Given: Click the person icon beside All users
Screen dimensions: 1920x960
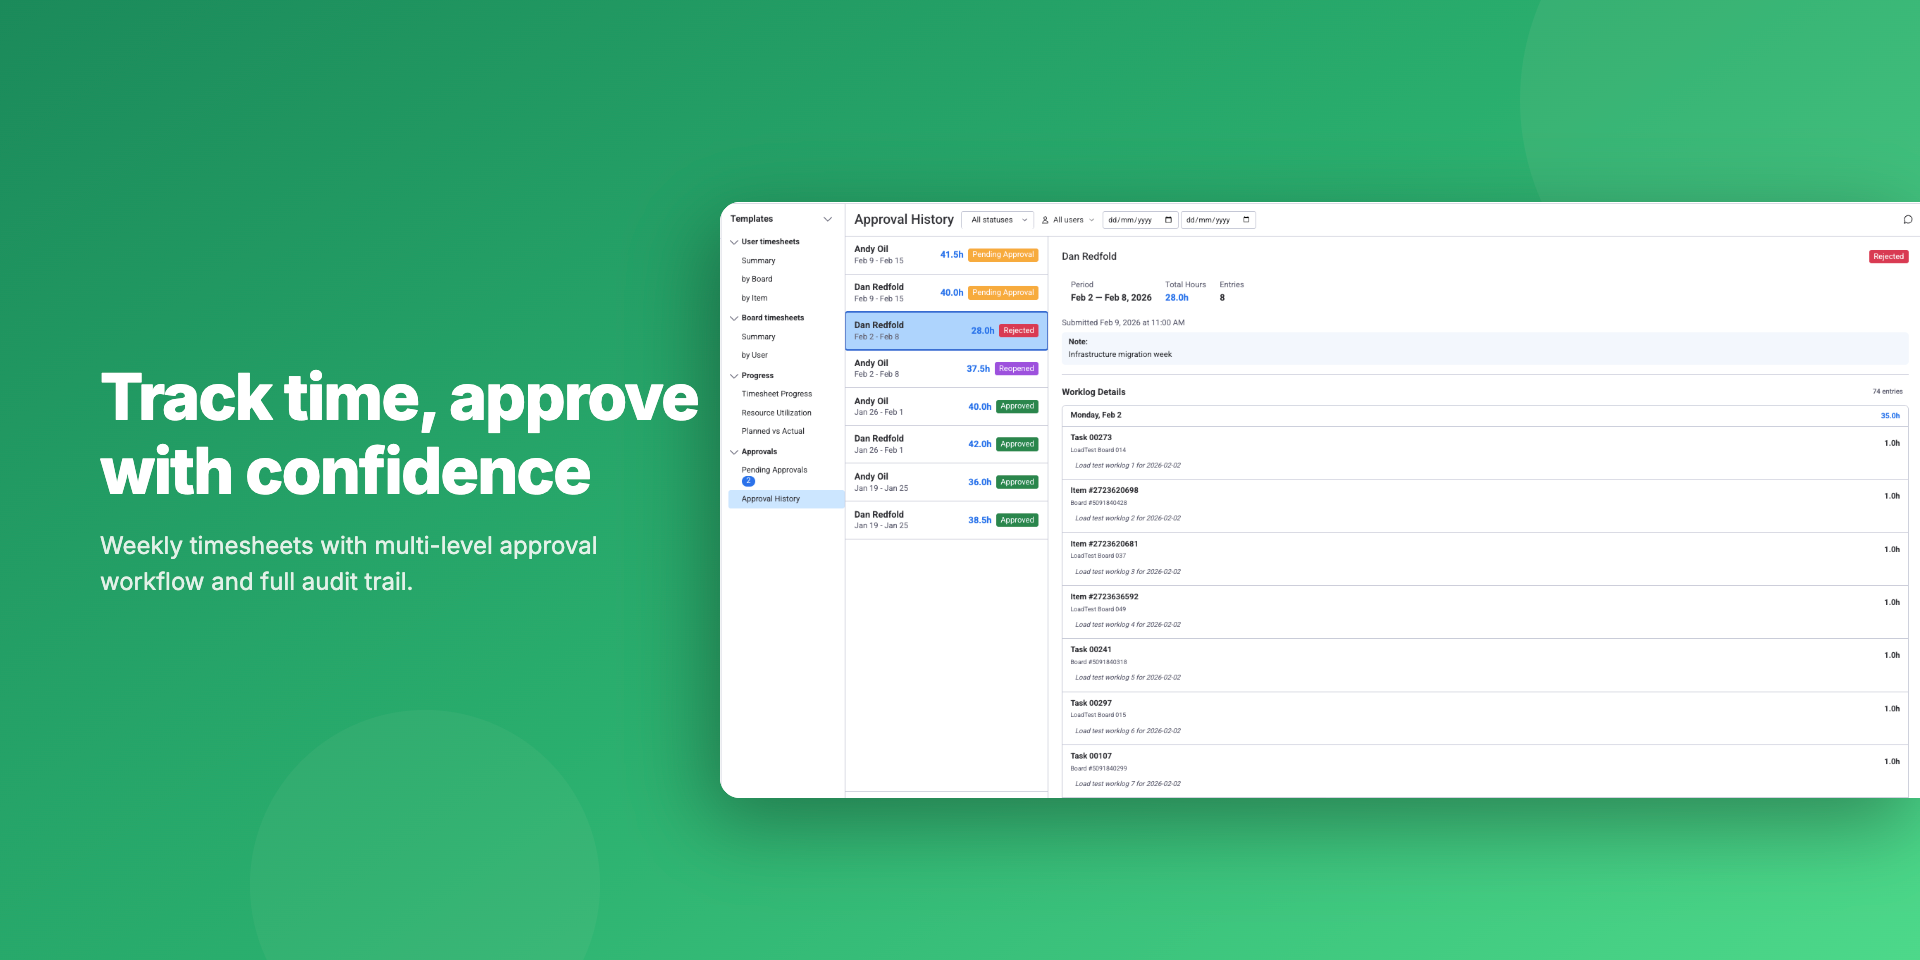Looking at the screenshot, I should point(1045,220).
